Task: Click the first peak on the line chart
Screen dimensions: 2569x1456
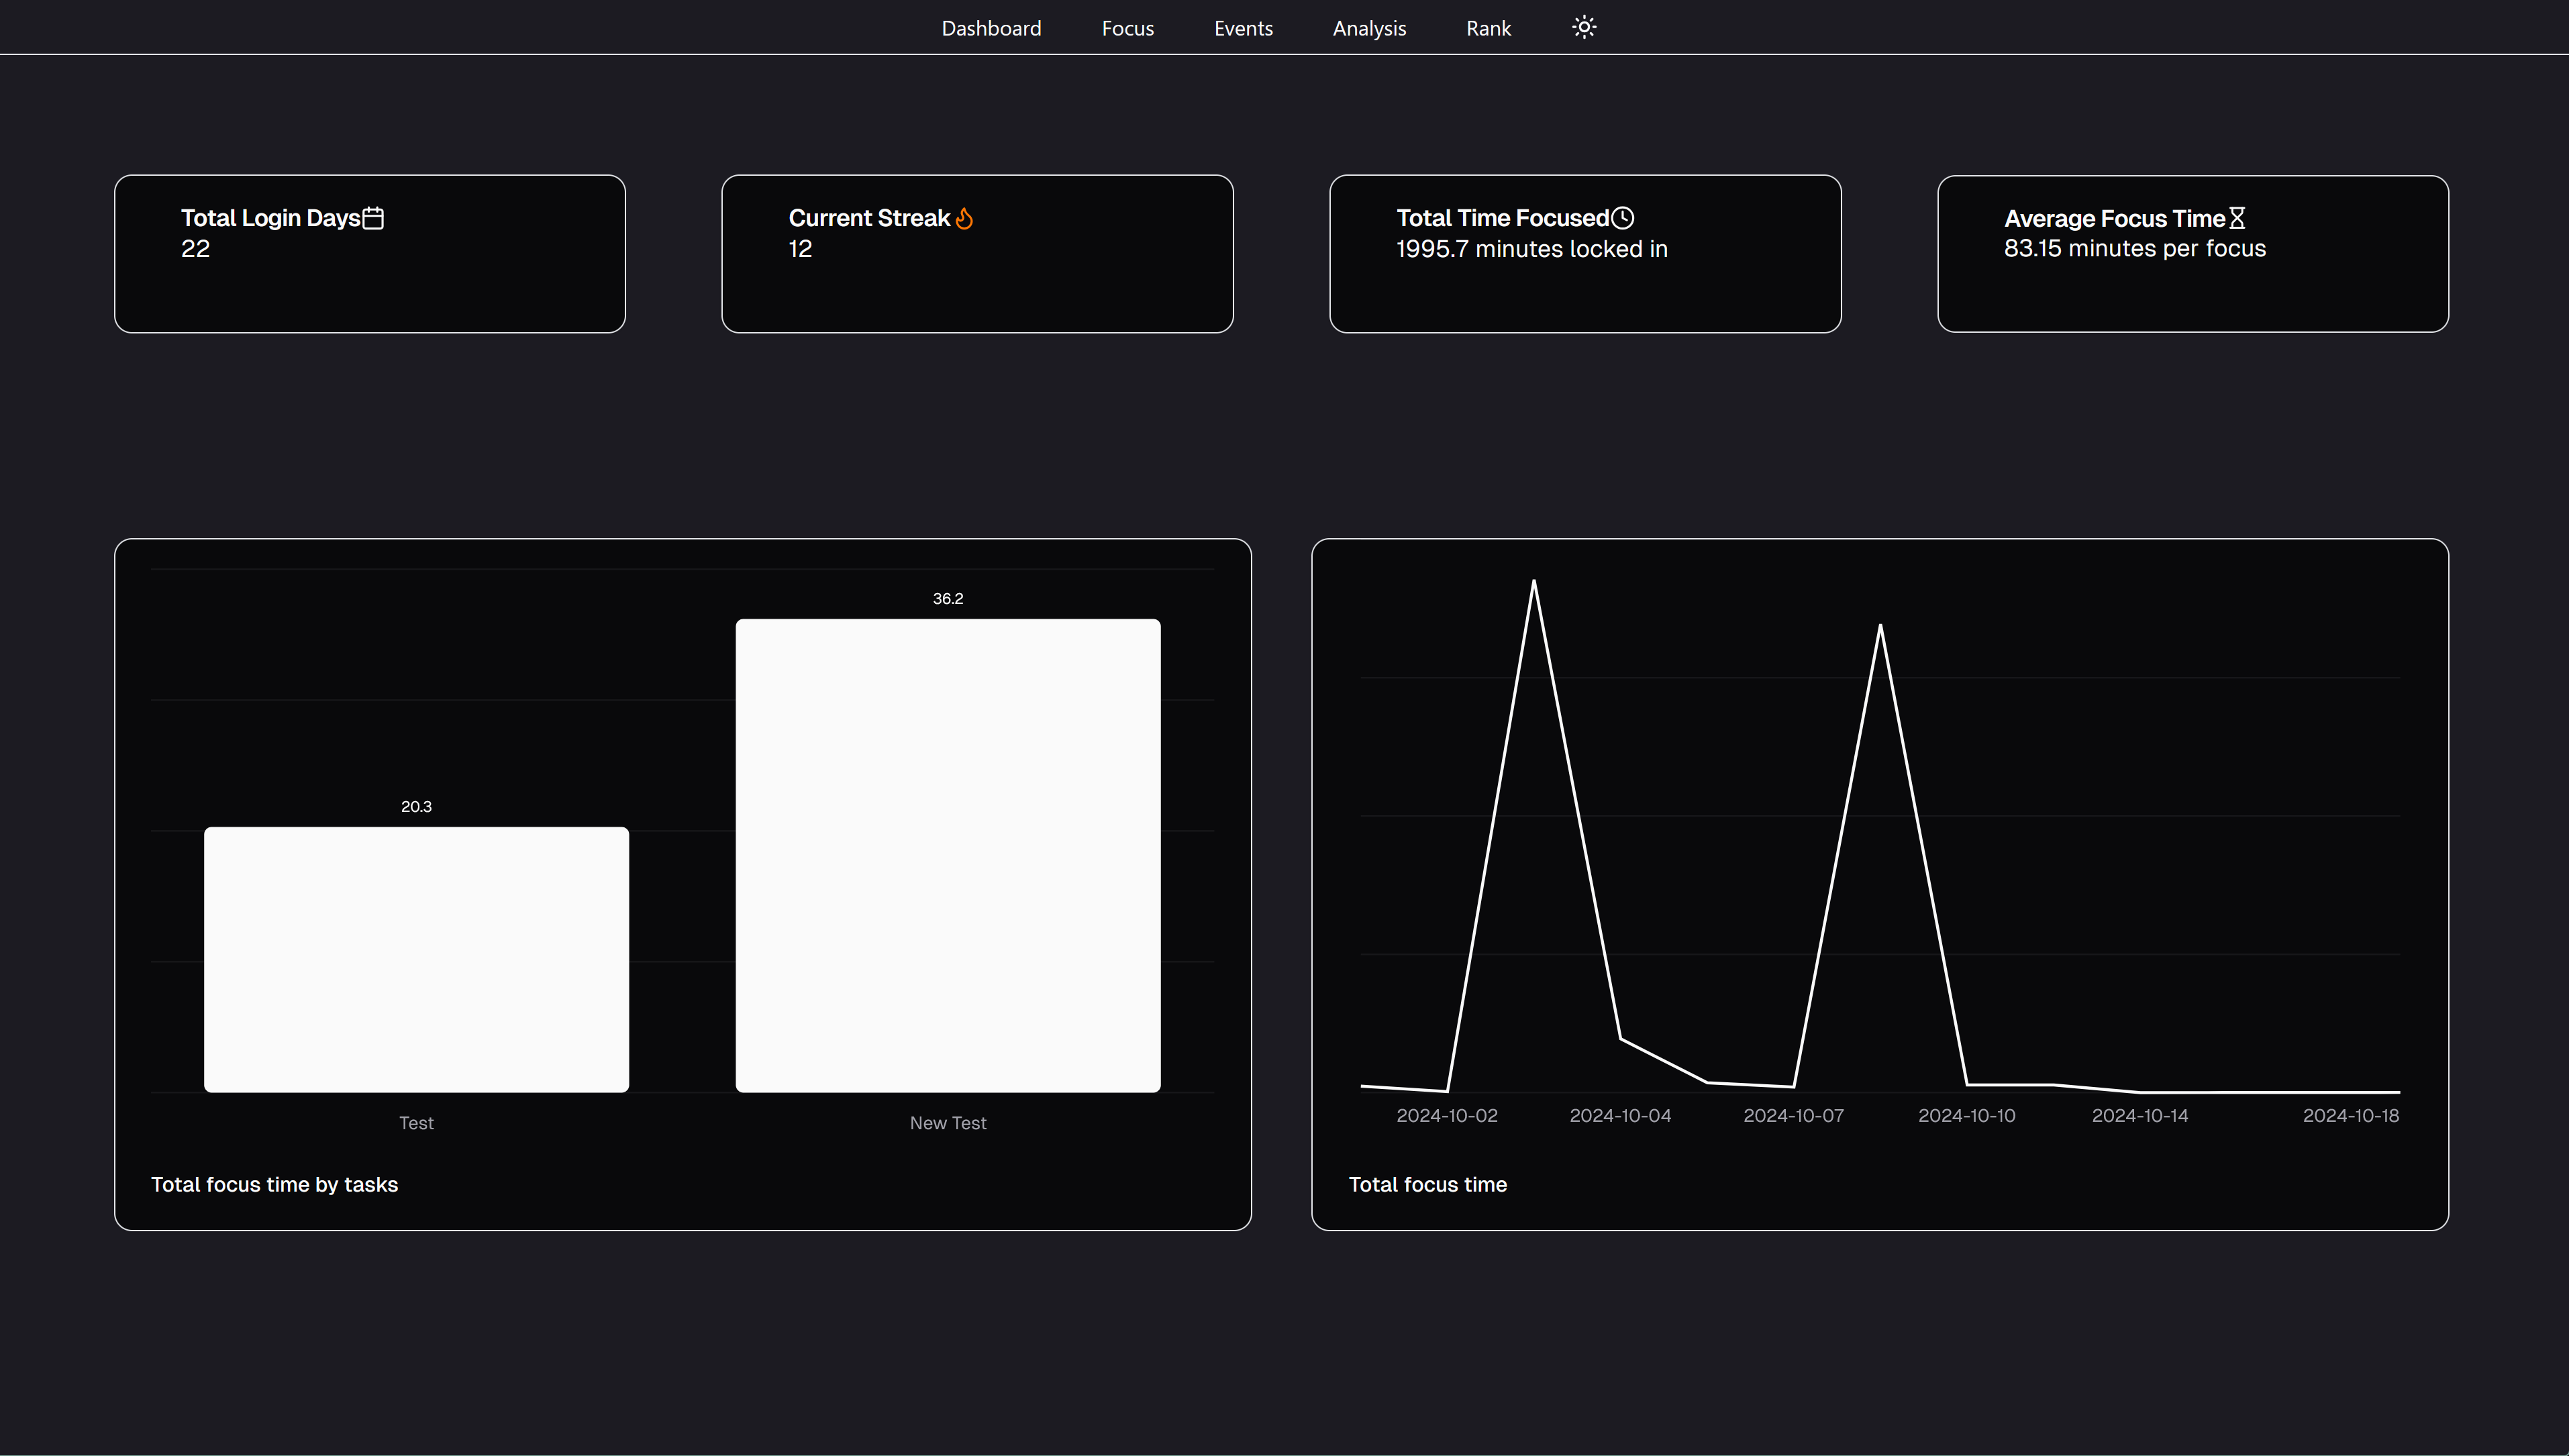Action: tap(1534, 582)
